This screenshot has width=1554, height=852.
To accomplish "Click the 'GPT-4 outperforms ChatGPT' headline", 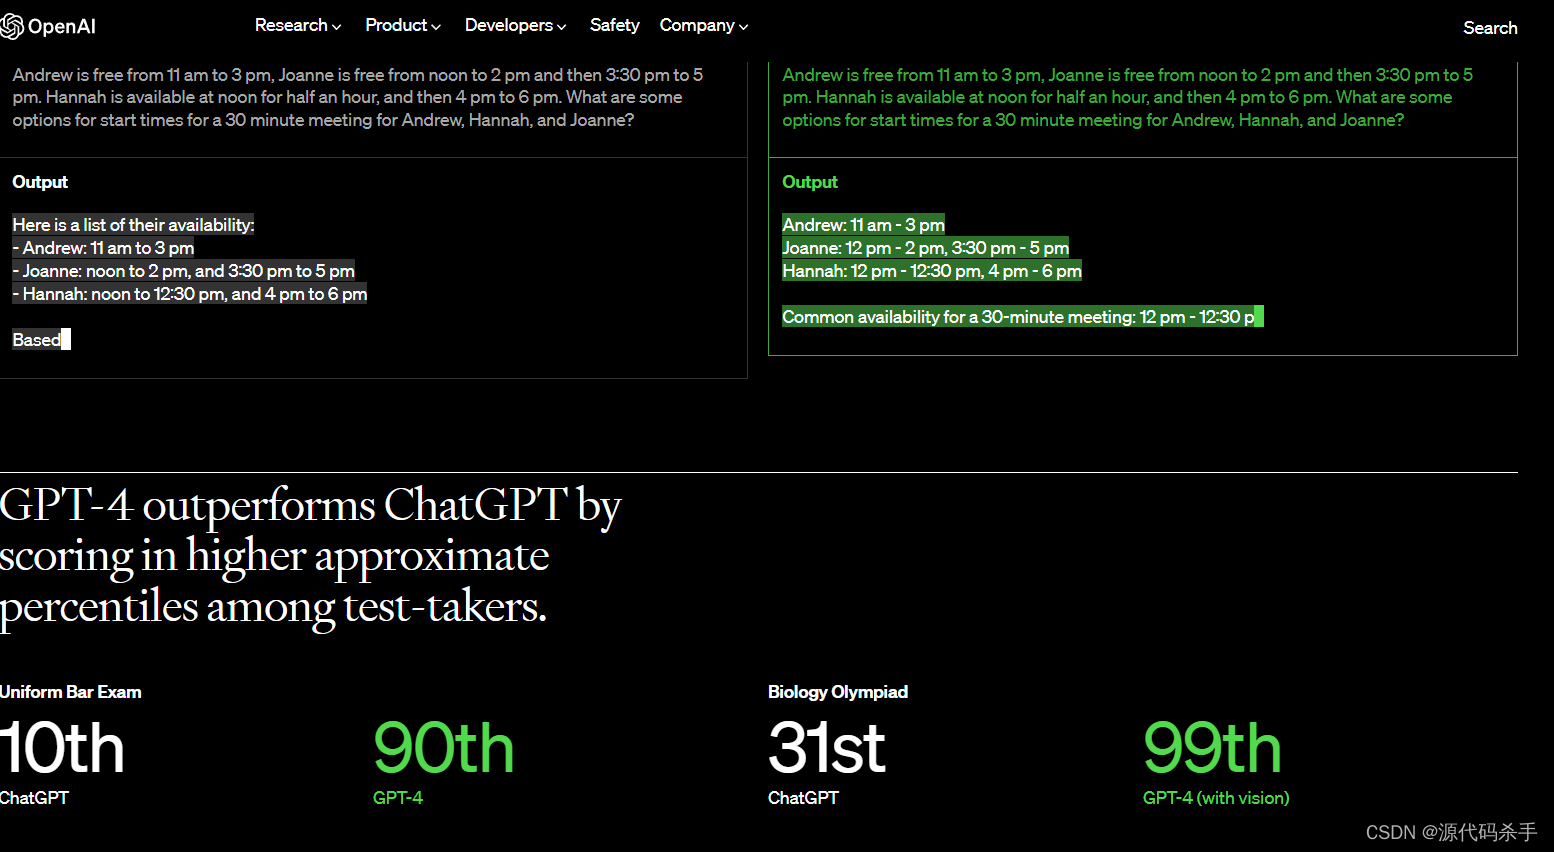I will [311, 557].
